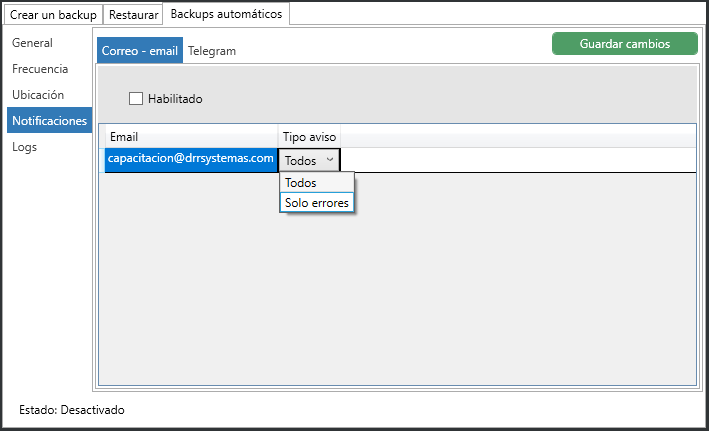Collapse the Tipo aviso combo box showing Todos
Viewport: 709px width, 431px height.
pyautogui.click(x=309, y=160)
